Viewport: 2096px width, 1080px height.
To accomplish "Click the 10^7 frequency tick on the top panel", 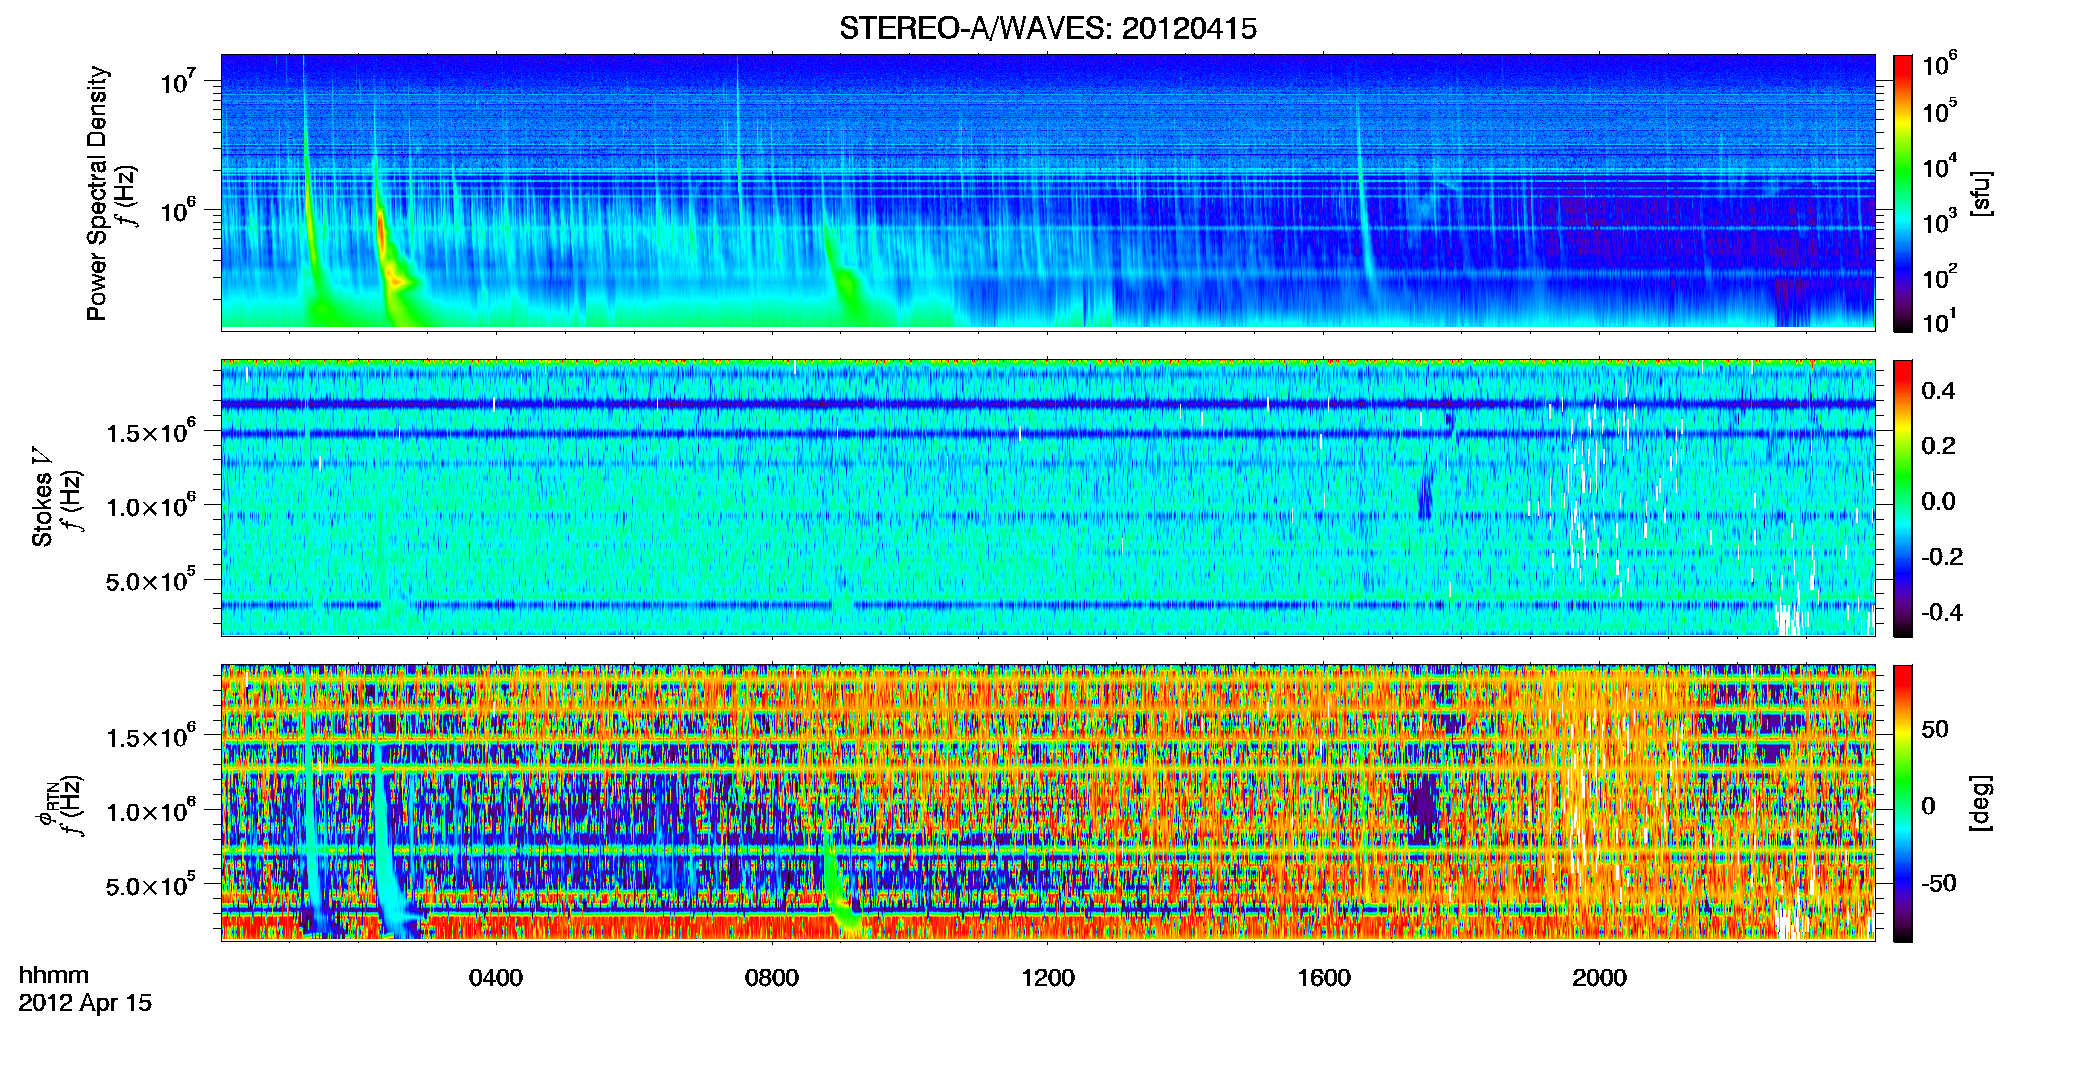I will 181,82.
